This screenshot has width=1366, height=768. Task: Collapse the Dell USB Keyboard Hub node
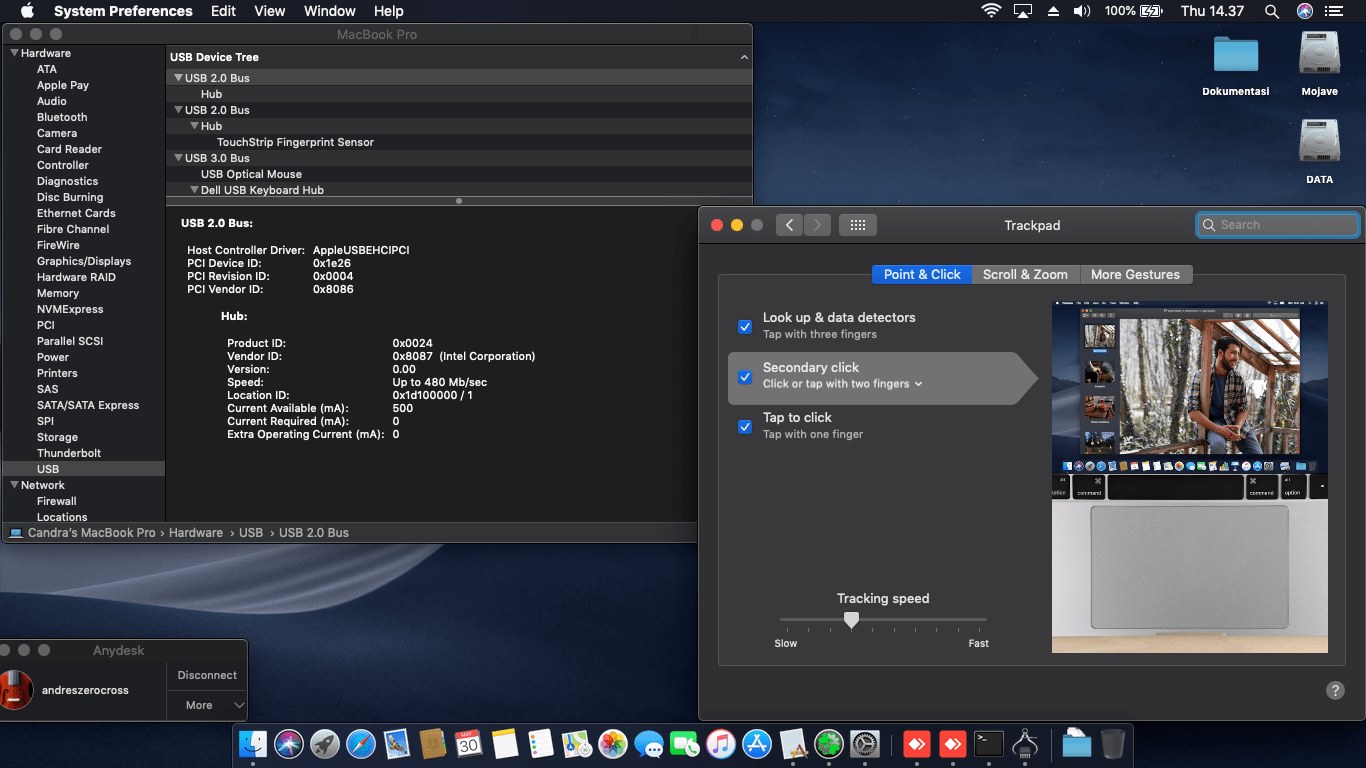(194, 190)
